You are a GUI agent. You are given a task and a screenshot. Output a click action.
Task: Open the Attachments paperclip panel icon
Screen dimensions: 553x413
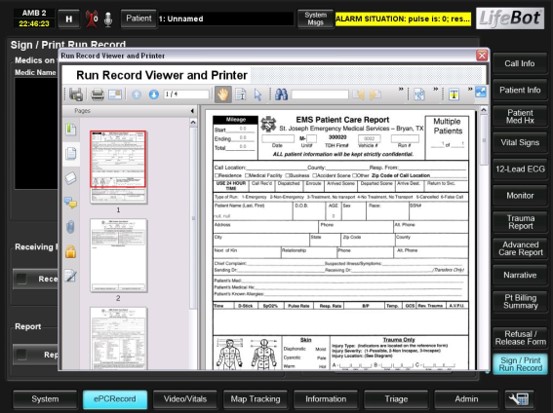pyautogui.click(x=70, y=227)
